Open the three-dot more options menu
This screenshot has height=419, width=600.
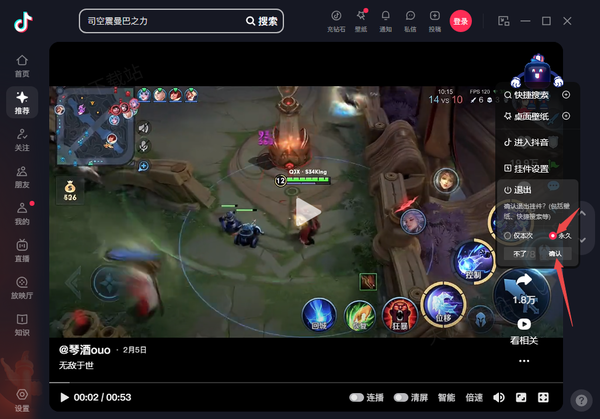click(x=524, y=361)
